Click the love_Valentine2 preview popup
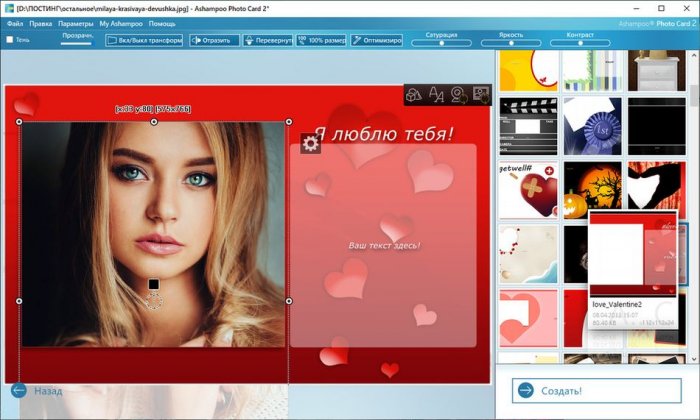Image resolution: width=700 pixels, height=420 pixels. (633, 270)
